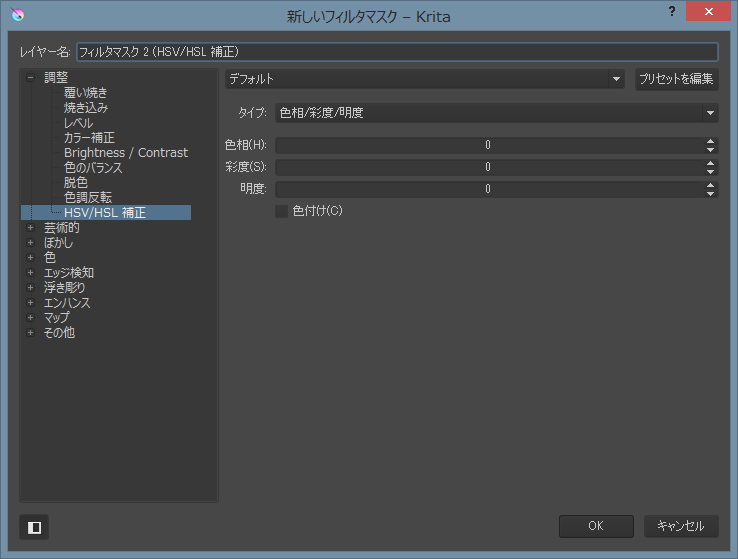
Task: Click the 芸術的 category label
Action: point(62,228)
